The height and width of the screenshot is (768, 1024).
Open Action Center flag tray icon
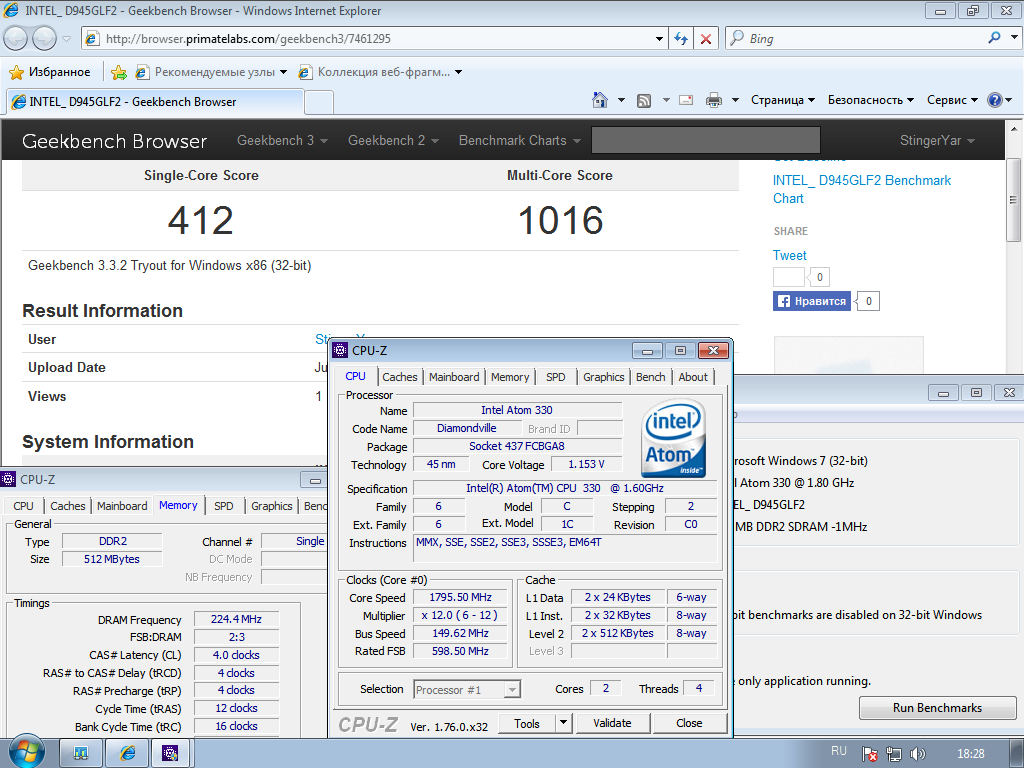[x=869, y=754]
